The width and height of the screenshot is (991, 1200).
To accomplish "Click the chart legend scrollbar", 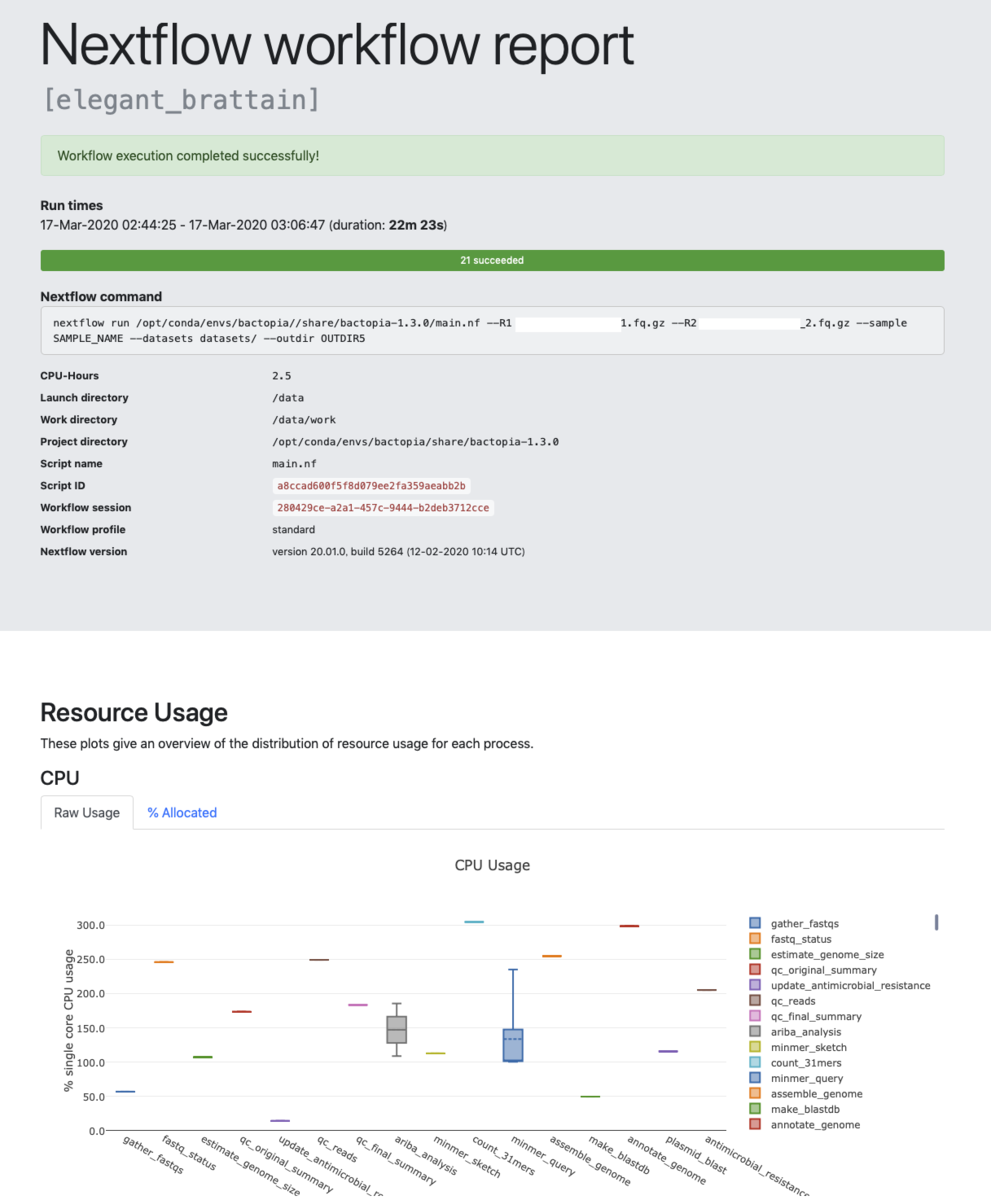I will pyautogui.click(x=936, y=922).
